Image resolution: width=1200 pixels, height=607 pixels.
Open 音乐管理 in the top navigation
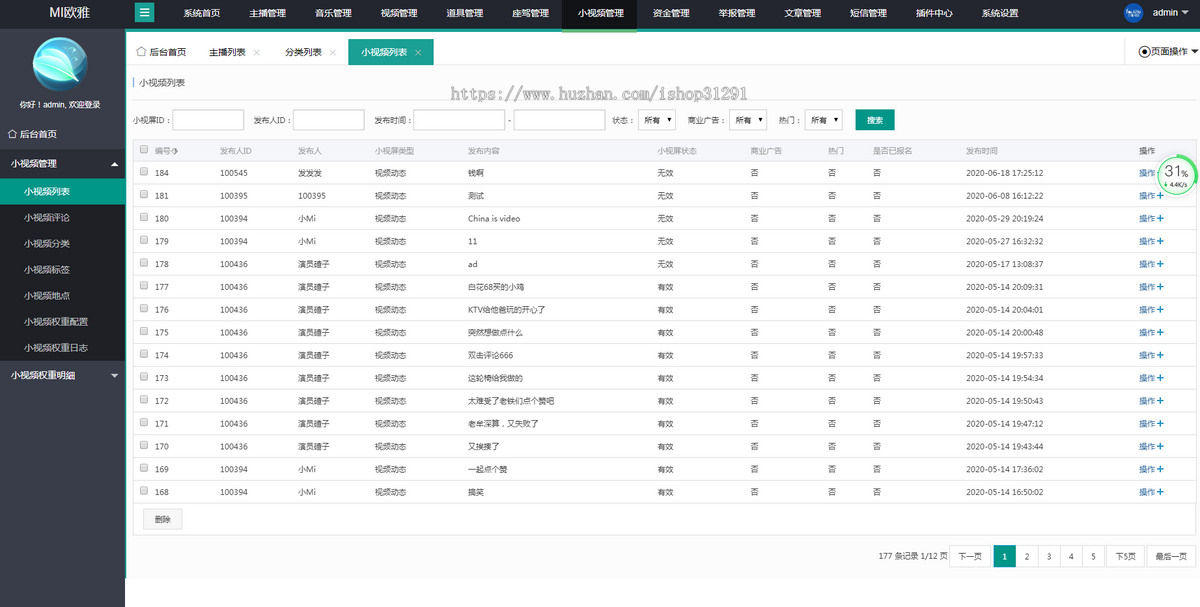tap(333, 13)
